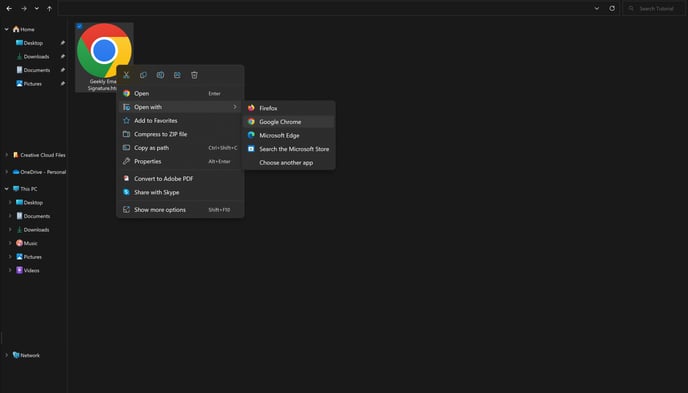This screenshot has width=688, height=393.
Task: Click the Search Tutorial input field
Action: (x=653, y=8)
